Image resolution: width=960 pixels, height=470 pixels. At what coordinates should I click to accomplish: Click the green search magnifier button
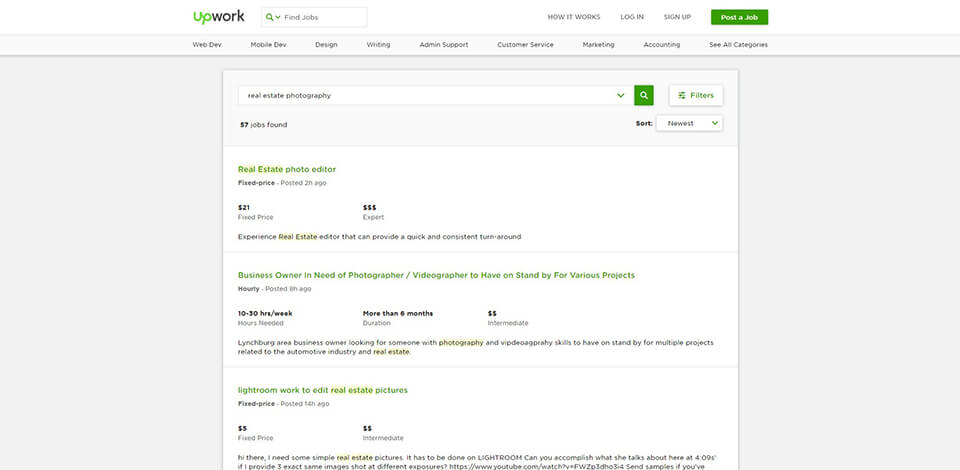tap(643, 95)
